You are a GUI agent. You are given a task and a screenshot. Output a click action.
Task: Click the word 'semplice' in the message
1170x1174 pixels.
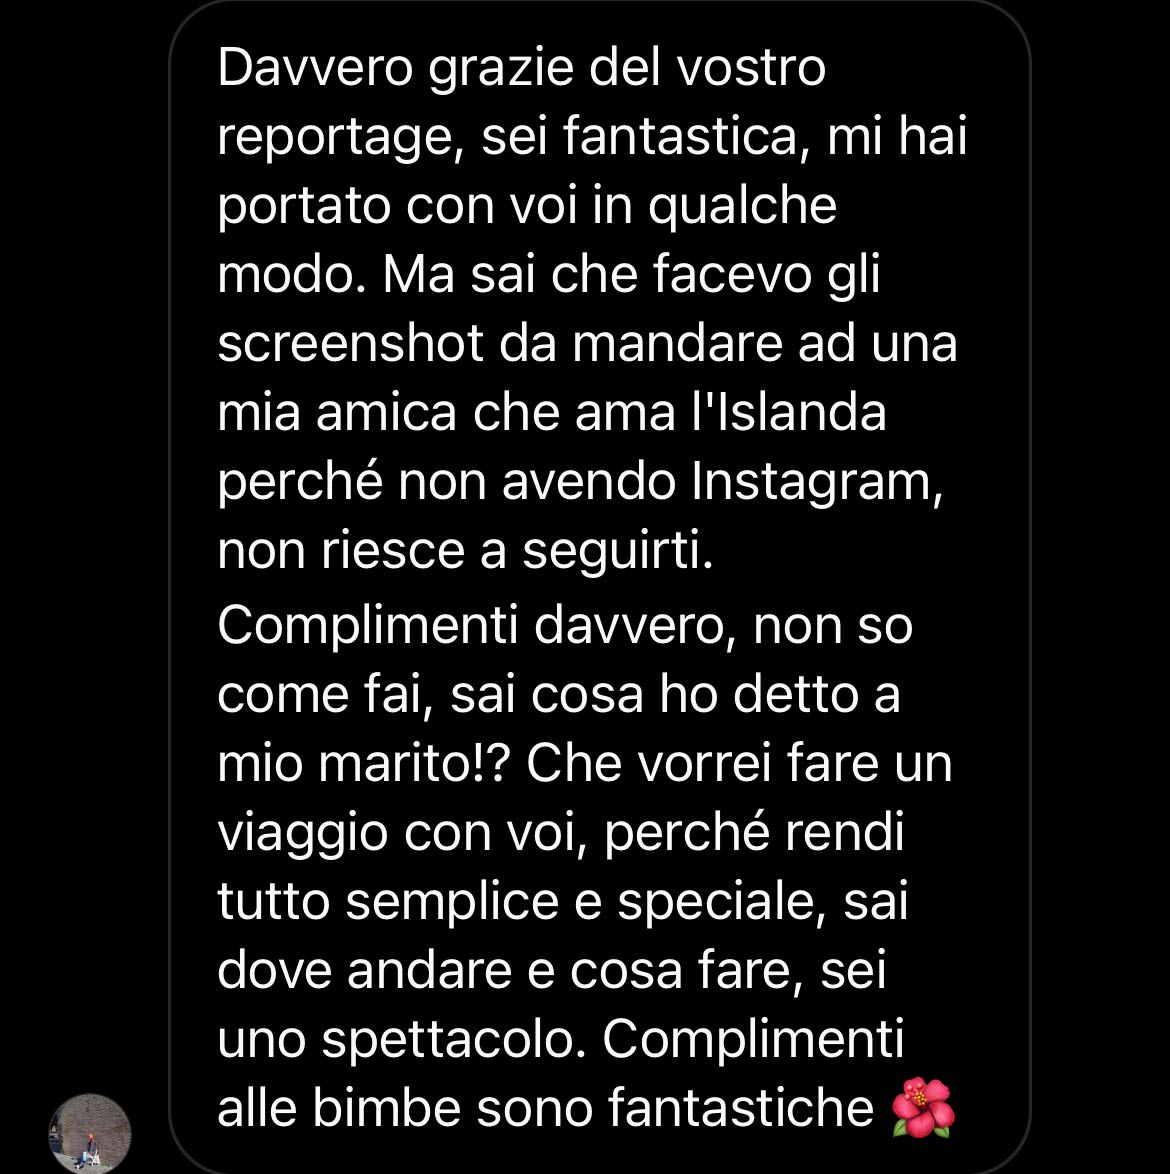coord(452,902)
